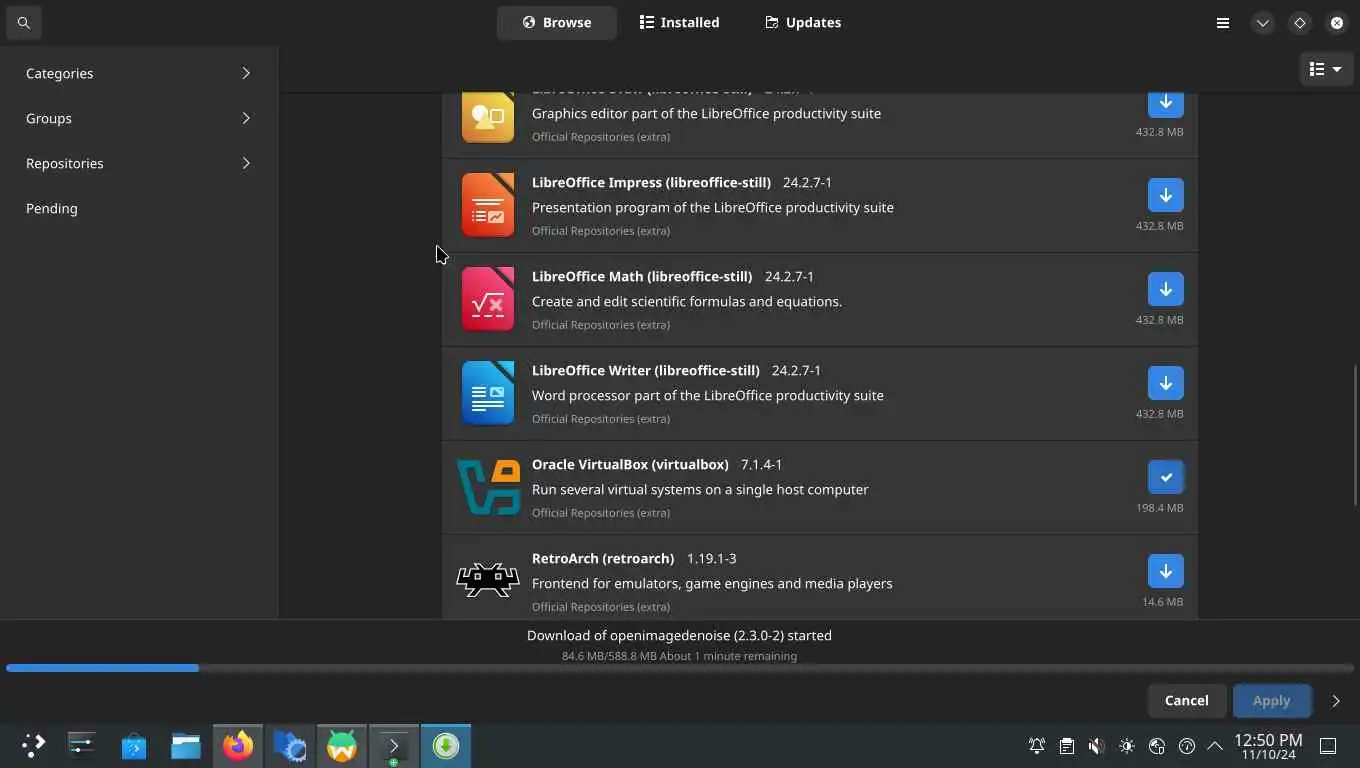Open brightness control in system tray
1360x768 pixels.
(1127, 746)
